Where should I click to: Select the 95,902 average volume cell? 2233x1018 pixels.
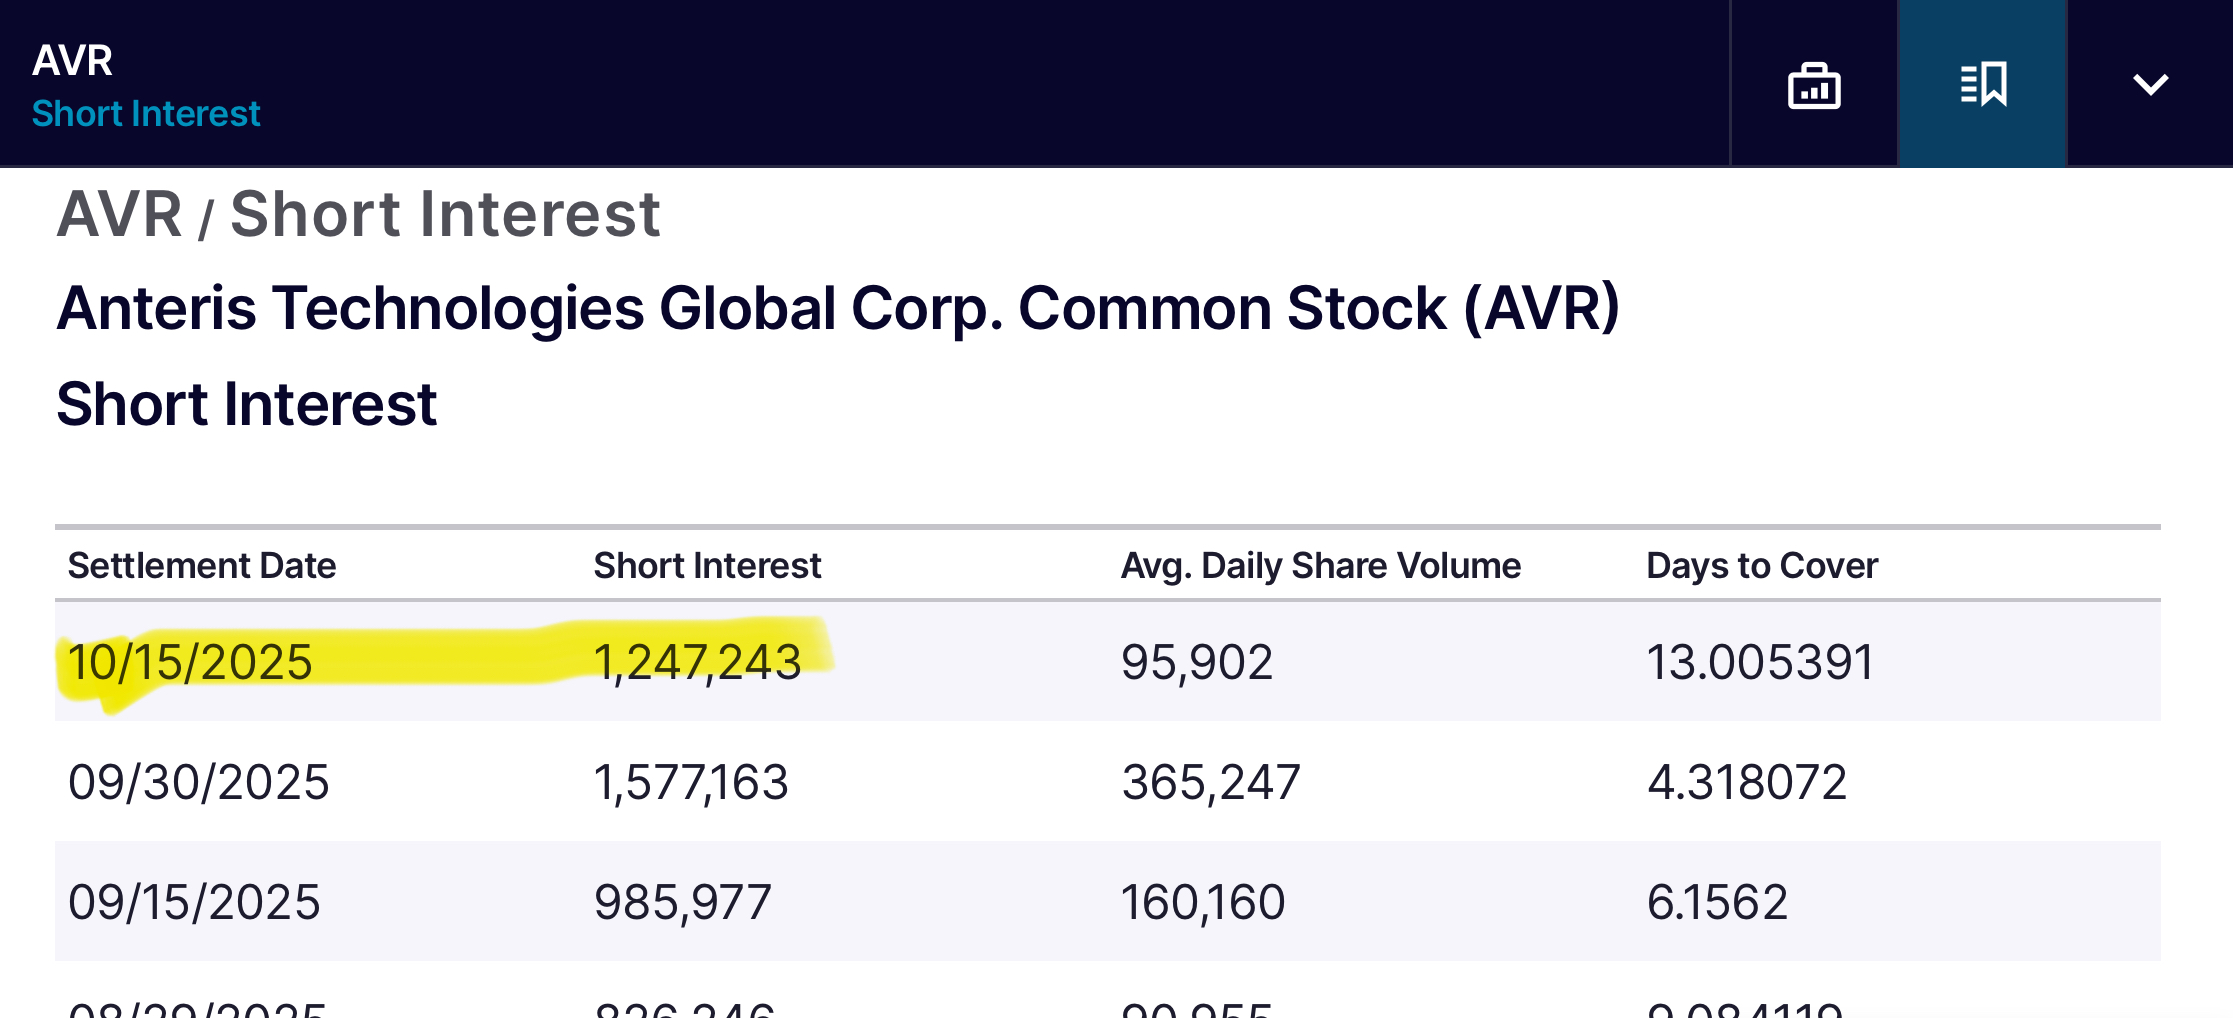[1197, 662]
